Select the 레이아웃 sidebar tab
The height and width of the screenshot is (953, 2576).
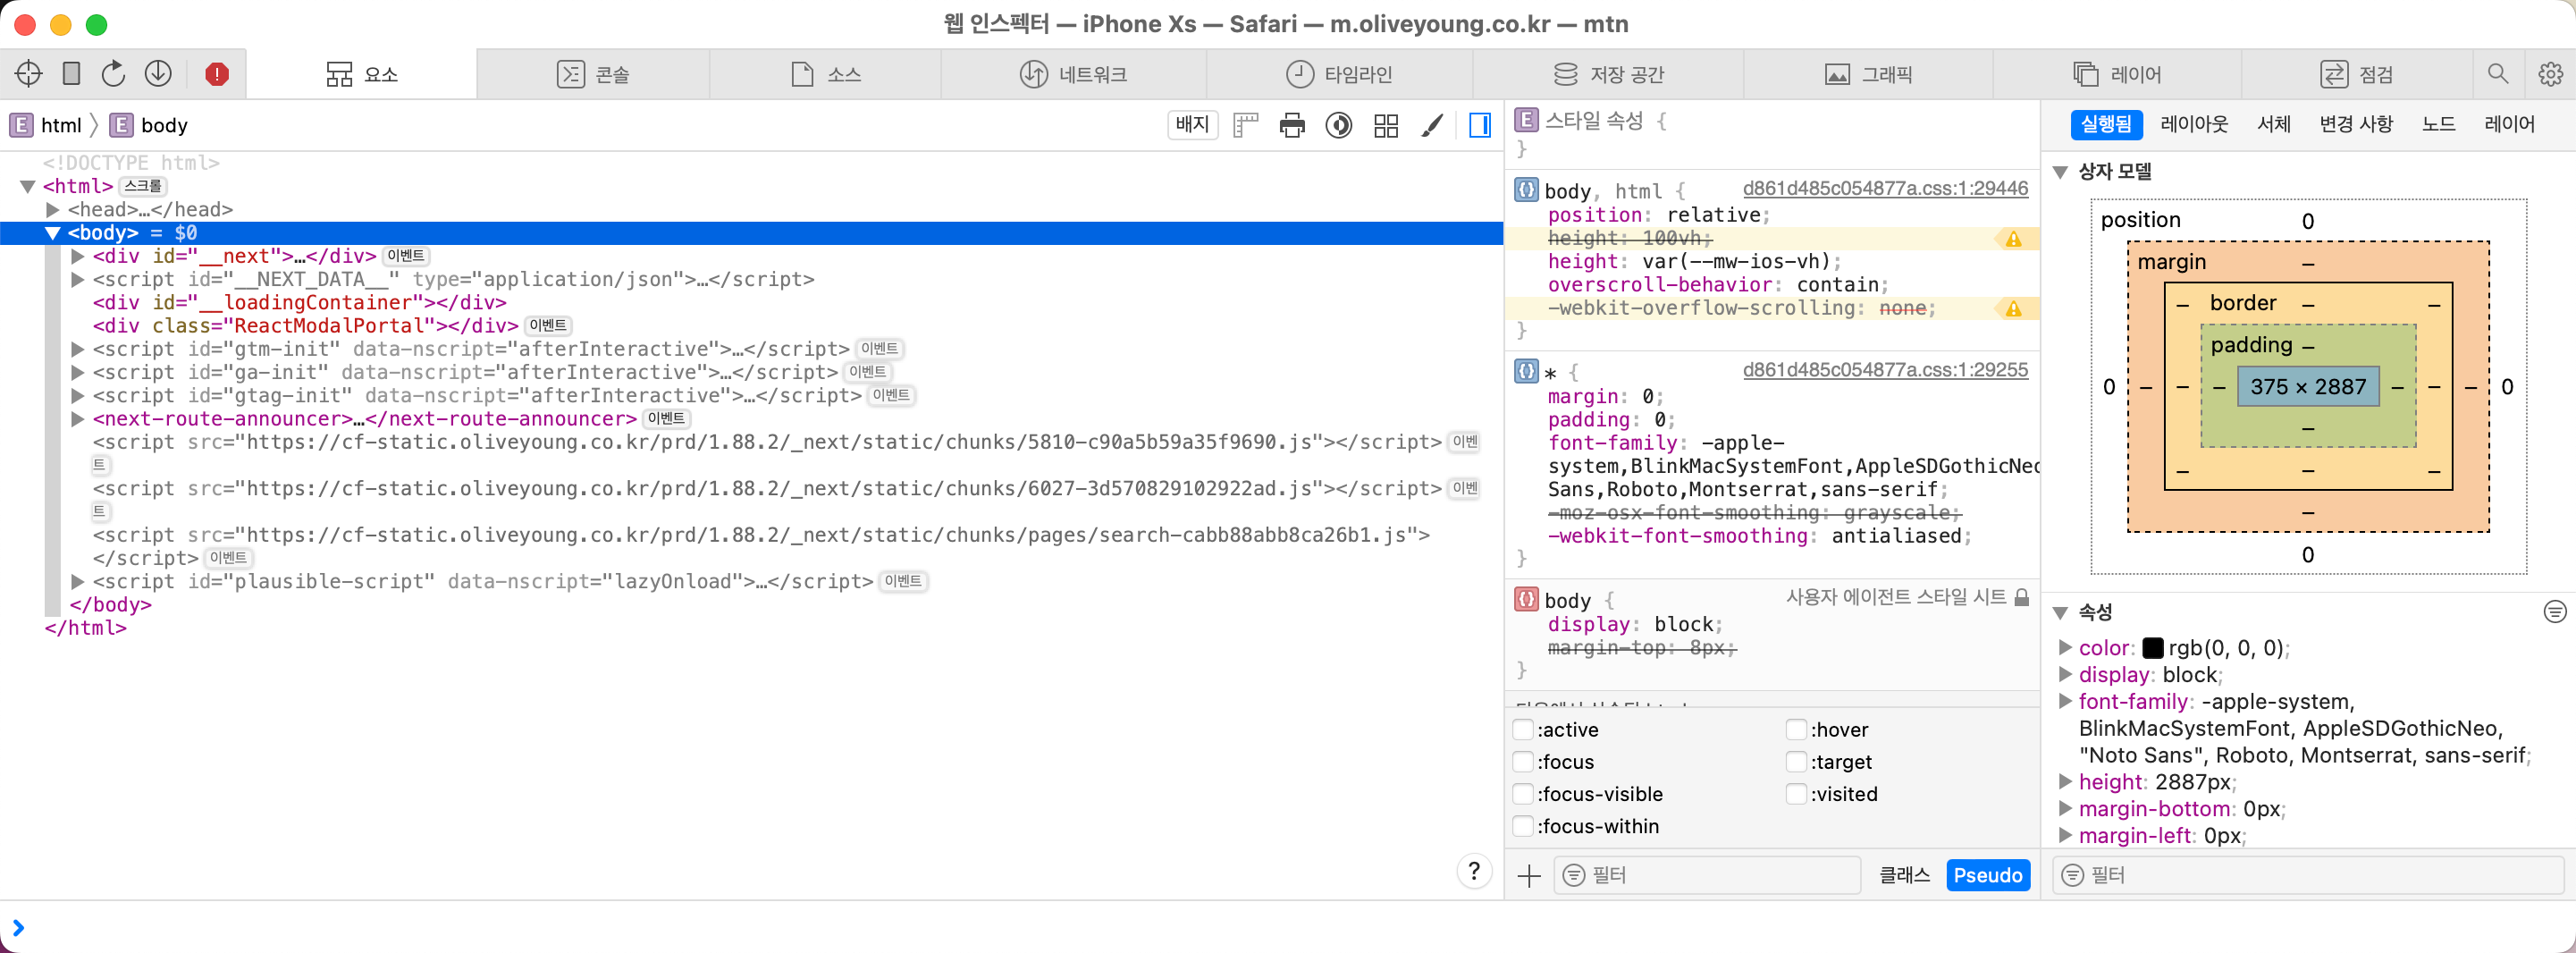tap(2194, 124)
